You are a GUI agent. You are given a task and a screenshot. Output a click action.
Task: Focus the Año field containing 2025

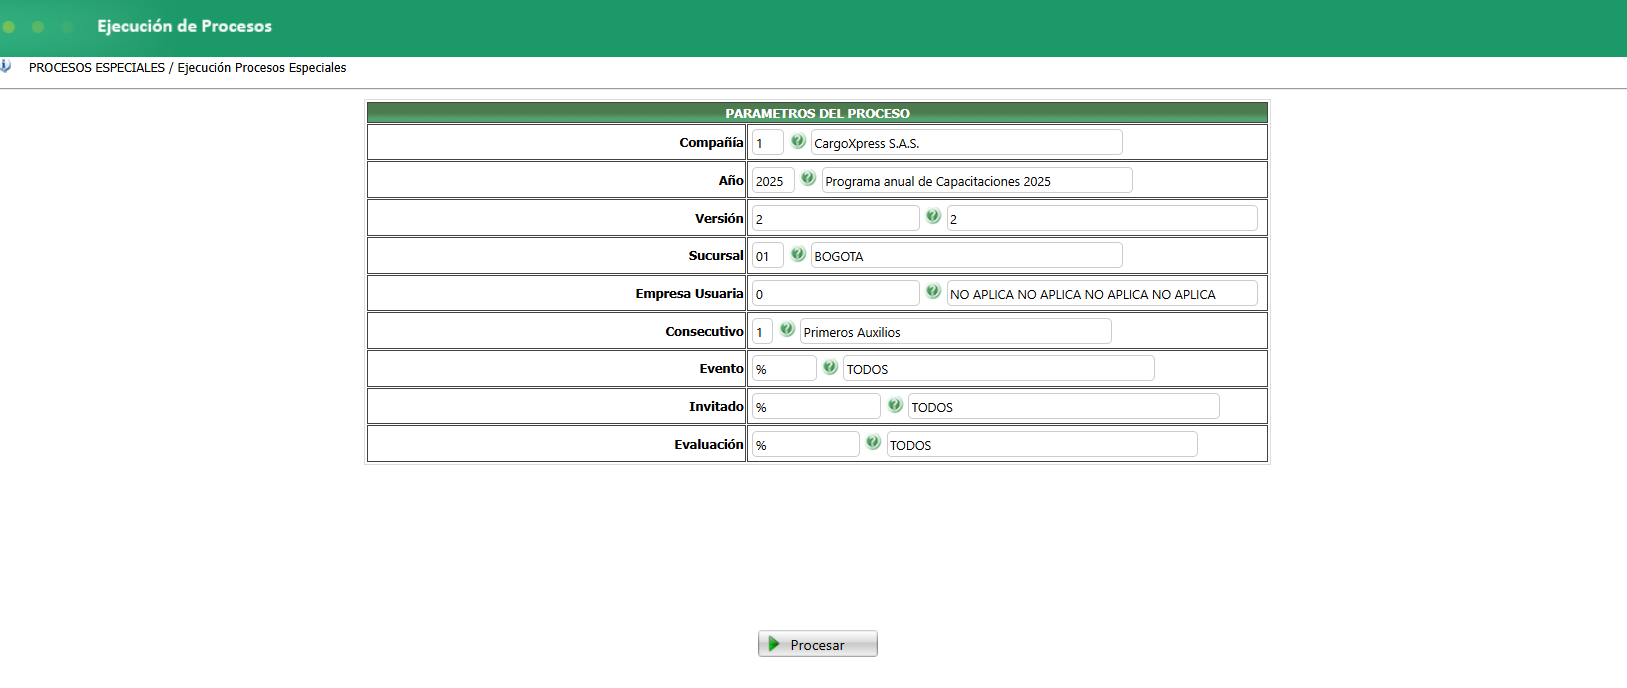click(773, 180)
